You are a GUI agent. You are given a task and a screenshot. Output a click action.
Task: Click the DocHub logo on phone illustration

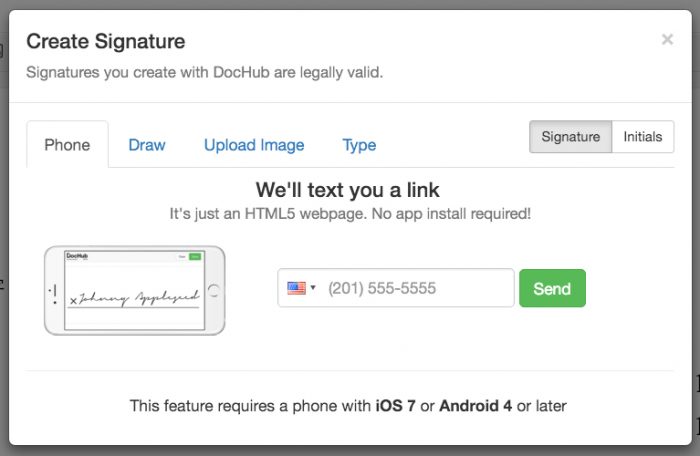(77, 256)
